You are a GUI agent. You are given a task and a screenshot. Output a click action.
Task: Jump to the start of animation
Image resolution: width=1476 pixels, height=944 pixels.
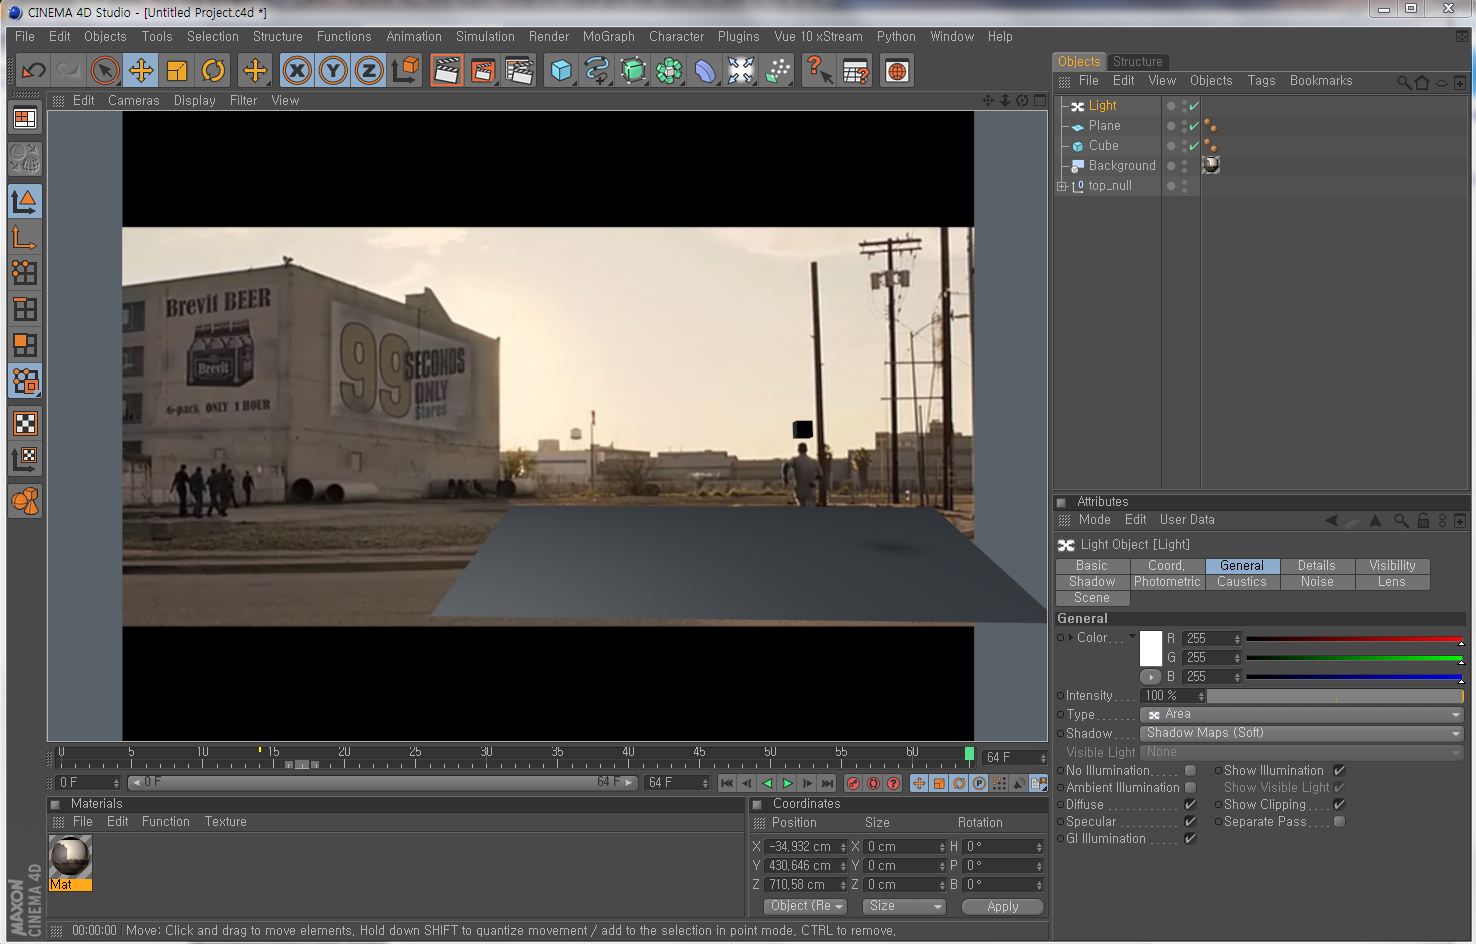[x=727, y=783]
